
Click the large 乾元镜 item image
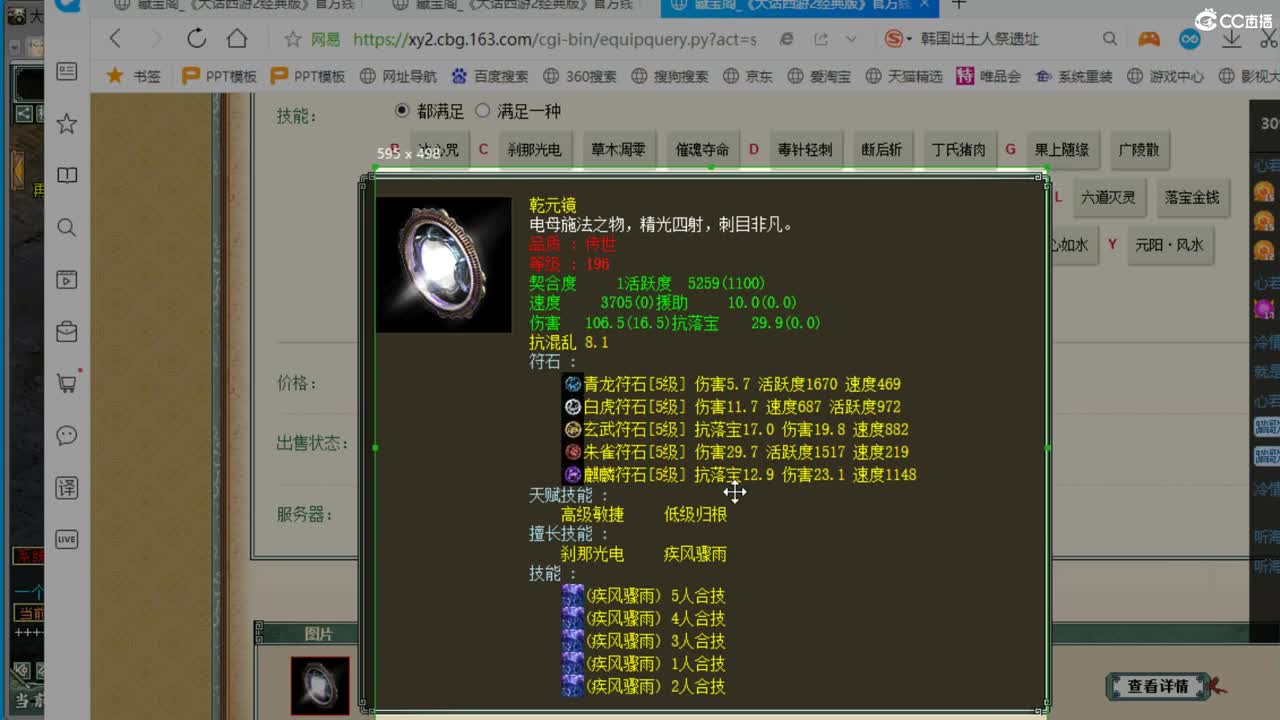pyautogui.click(x=443, y=264)
